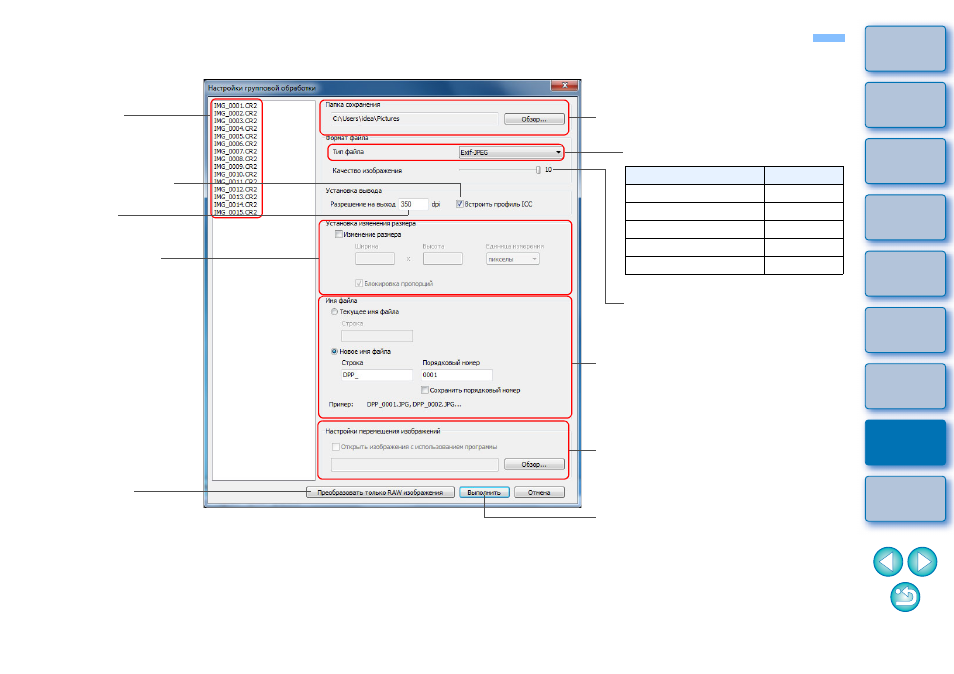Open the Тип файла Exif-JPEG dropdown
This screenshot has height=674, width=954.
click(x=510, y=152)
